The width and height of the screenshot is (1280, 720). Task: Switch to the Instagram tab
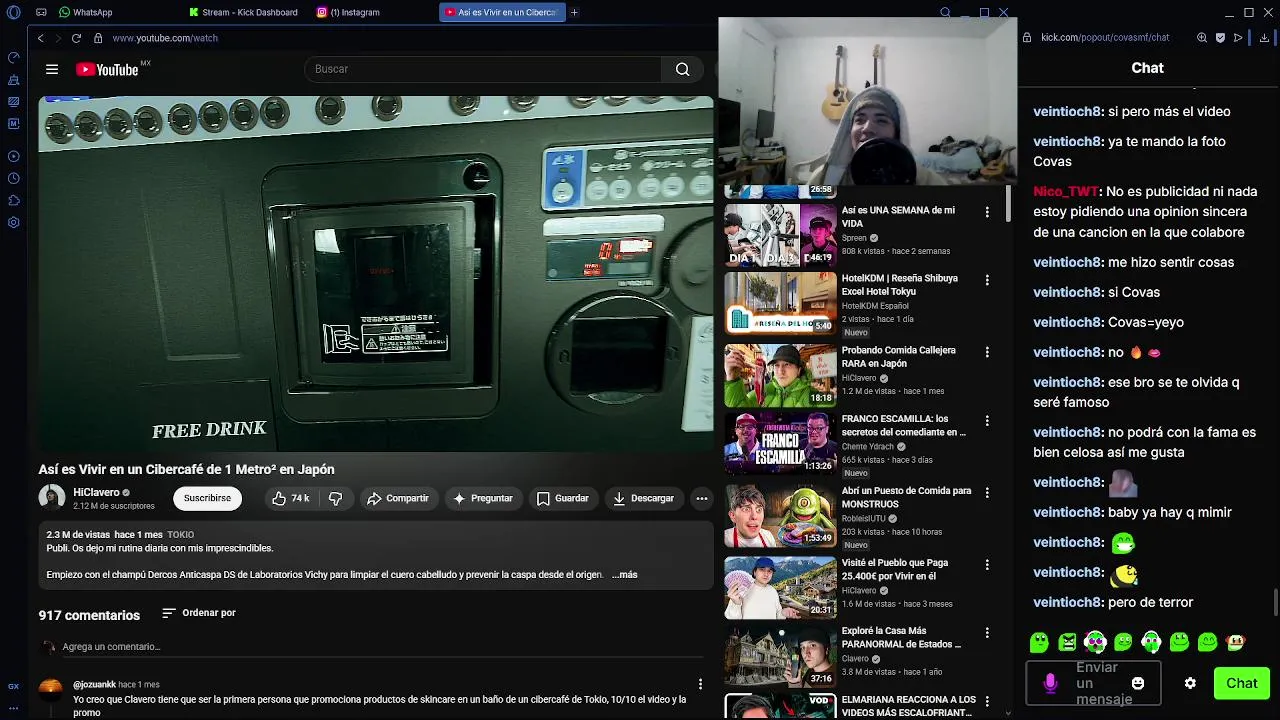point(350,12)
